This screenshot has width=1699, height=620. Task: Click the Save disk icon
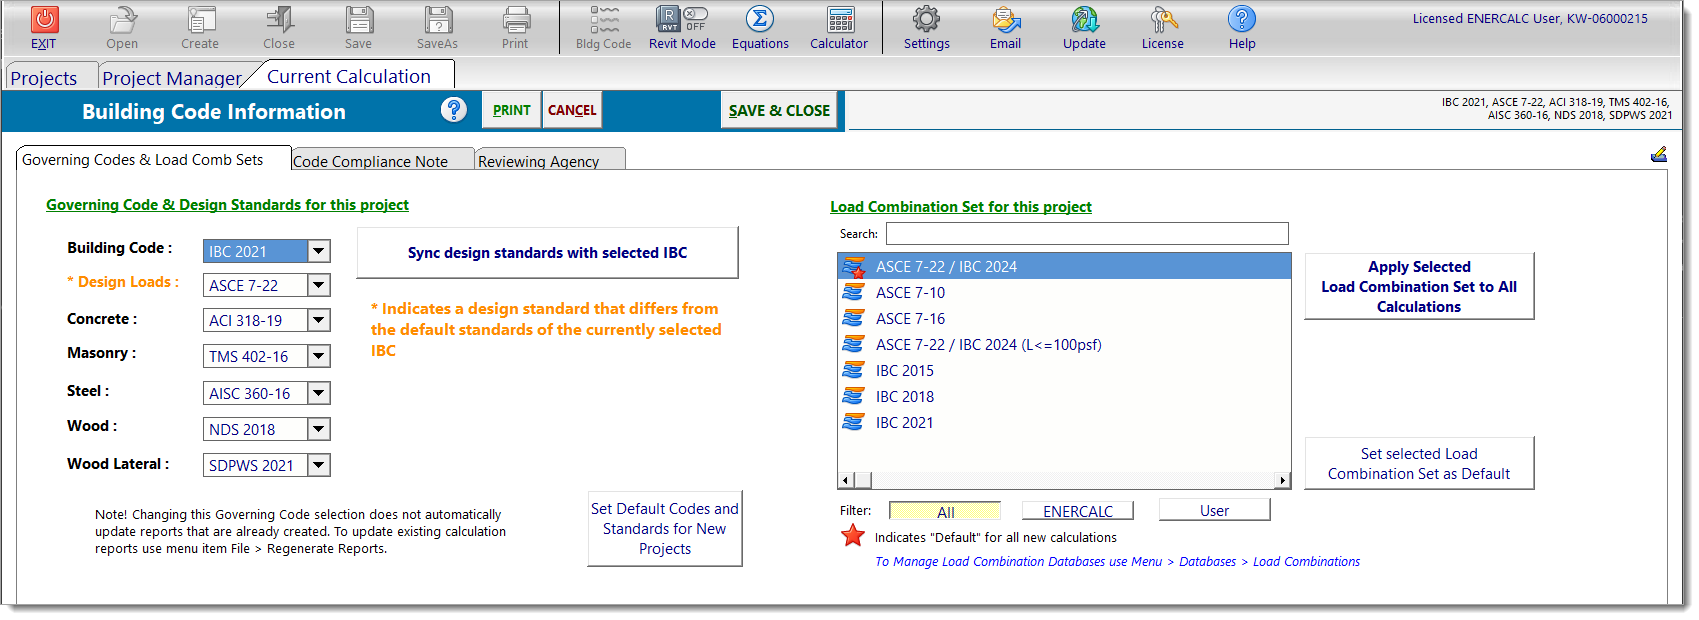359,19
